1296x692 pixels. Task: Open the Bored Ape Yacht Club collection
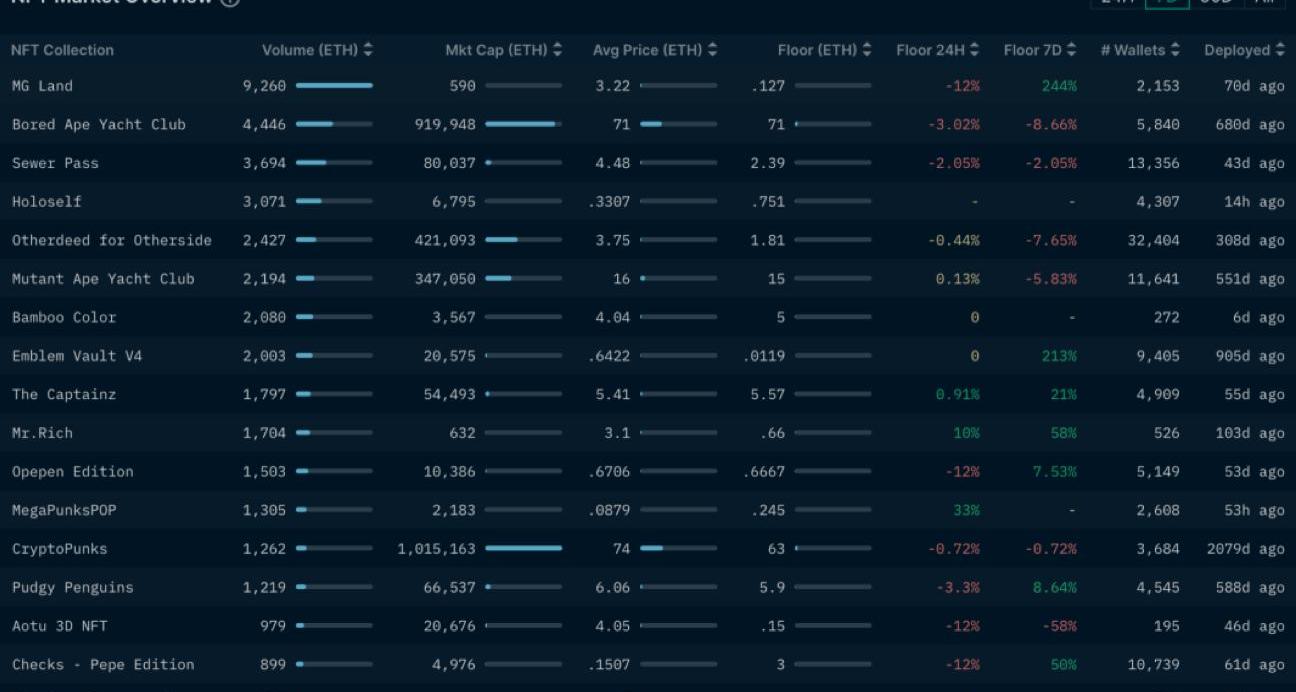click(x=99, y=125)
